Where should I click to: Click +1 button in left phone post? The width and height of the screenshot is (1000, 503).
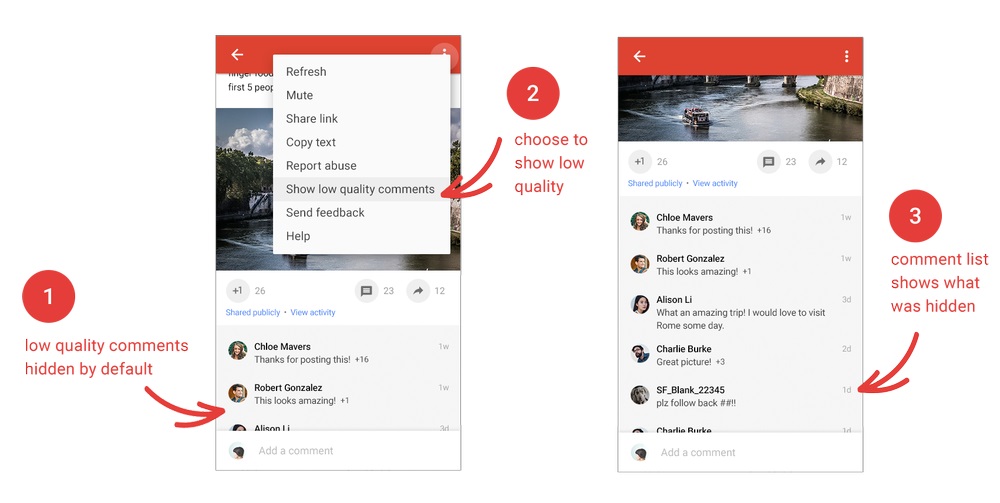237,291
